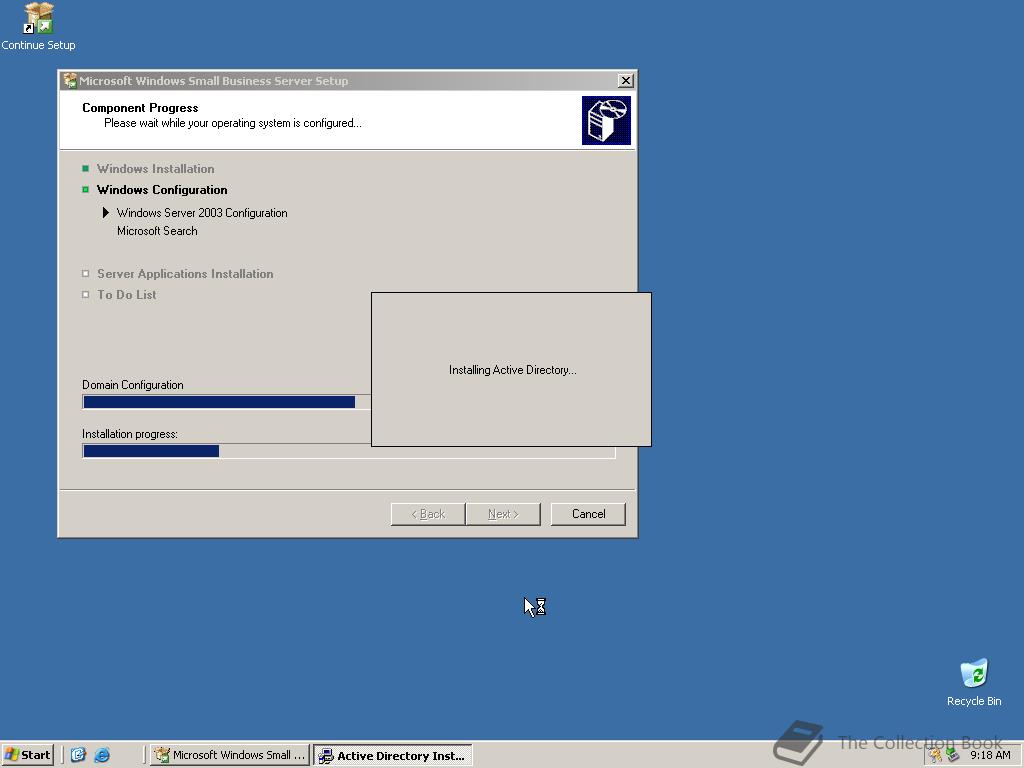
Task: Click the Server Applications Installation label
Action: coord(185,274)
